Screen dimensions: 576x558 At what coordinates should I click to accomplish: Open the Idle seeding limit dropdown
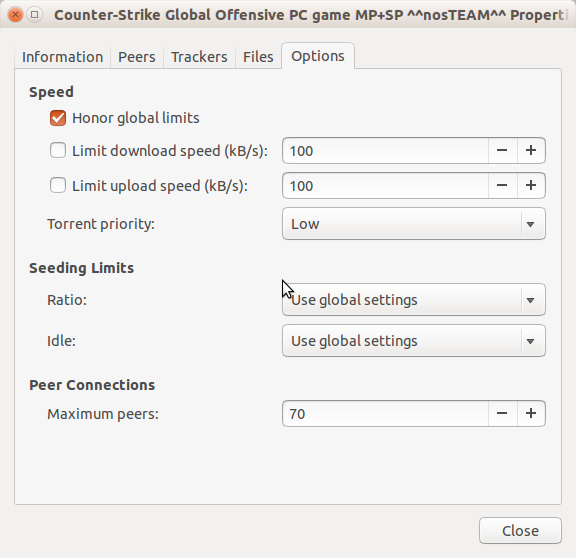[x=414, y=341]
